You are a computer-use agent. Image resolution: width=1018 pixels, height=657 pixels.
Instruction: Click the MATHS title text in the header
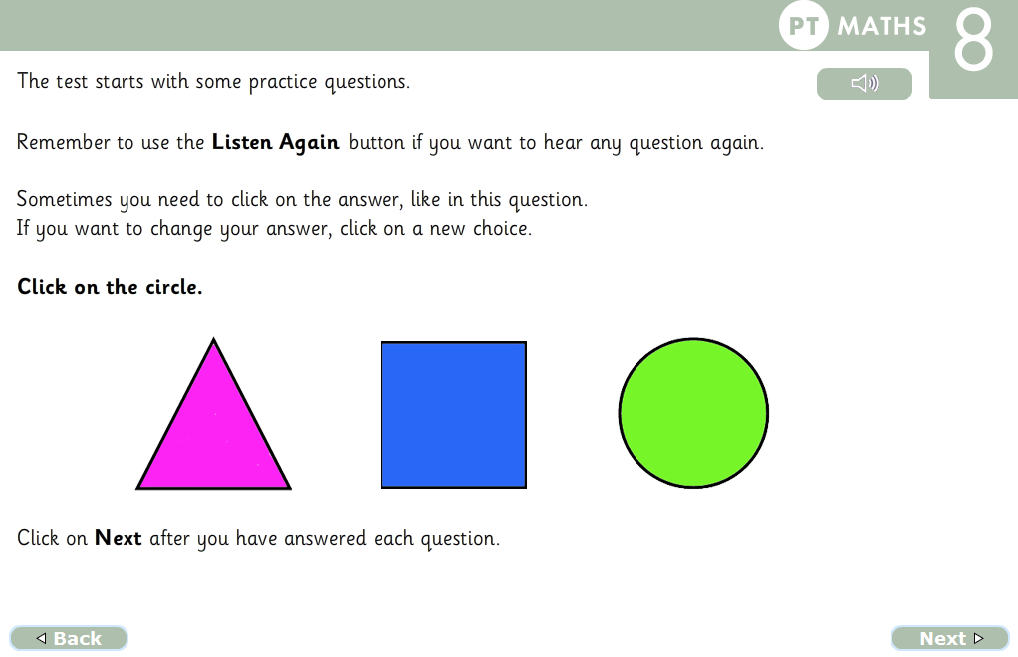coord(882,27)
